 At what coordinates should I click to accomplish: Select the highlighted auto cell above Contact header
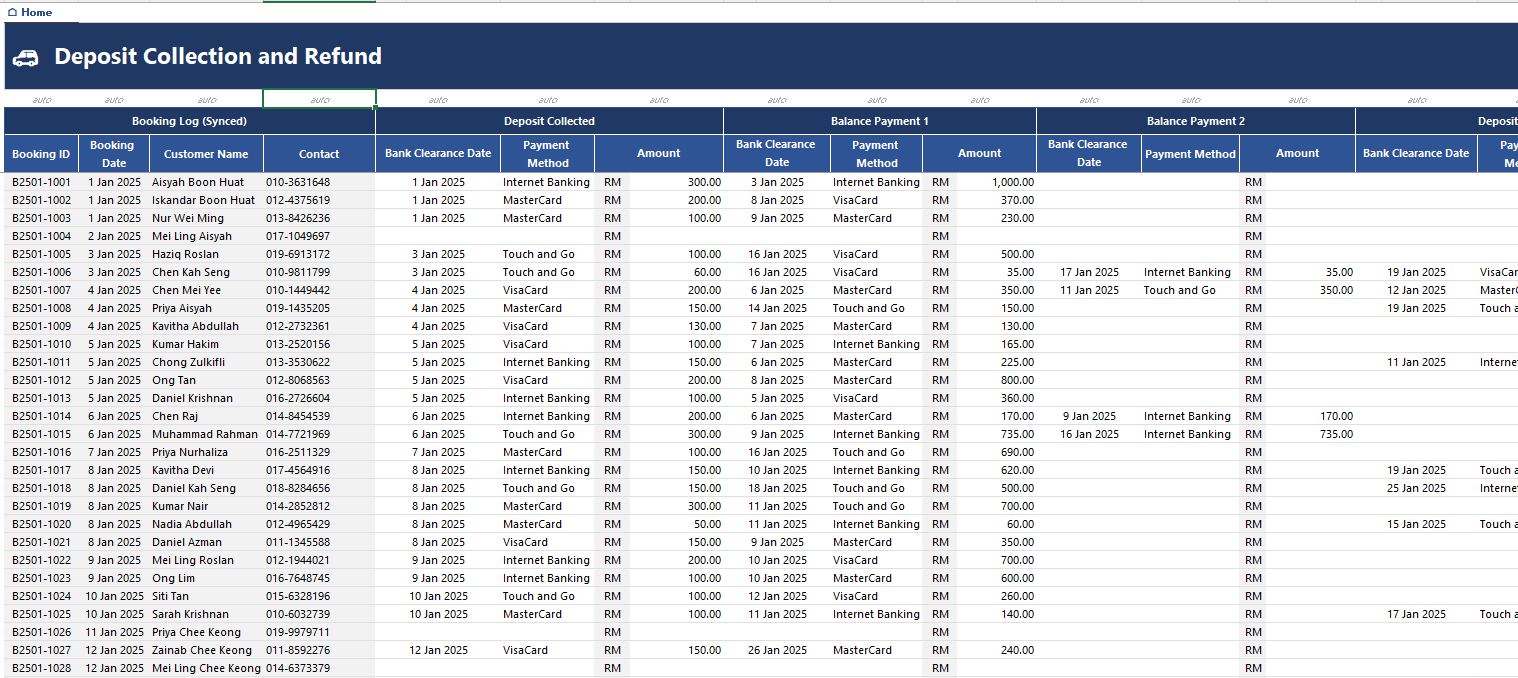coord(320,99)
